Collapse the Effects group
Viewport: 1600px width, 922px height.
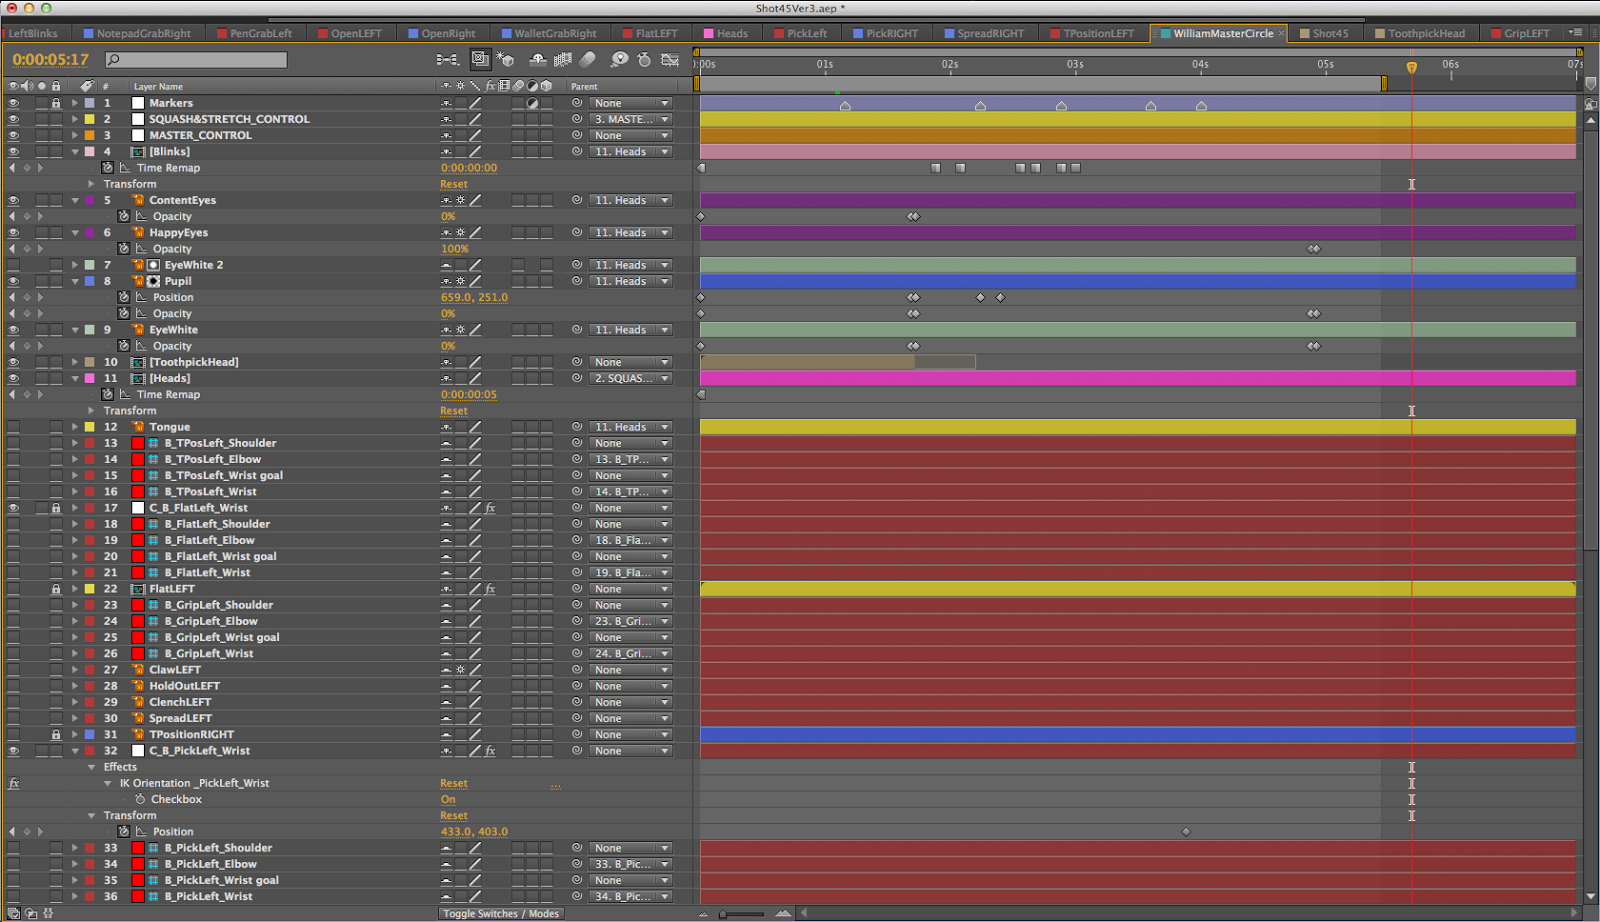(x=91, y=767)
